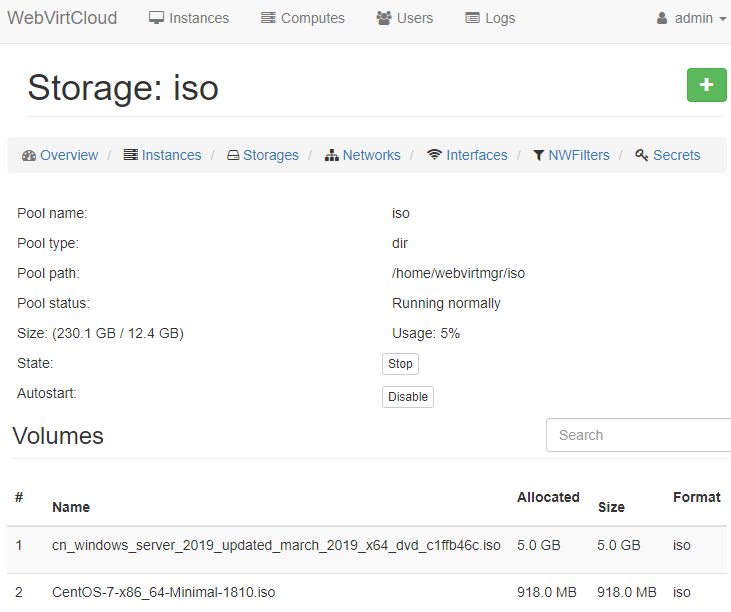Open the admin user dropdown
The width and height of the screenshot is (731, 612).
click(x=692, y=18)
